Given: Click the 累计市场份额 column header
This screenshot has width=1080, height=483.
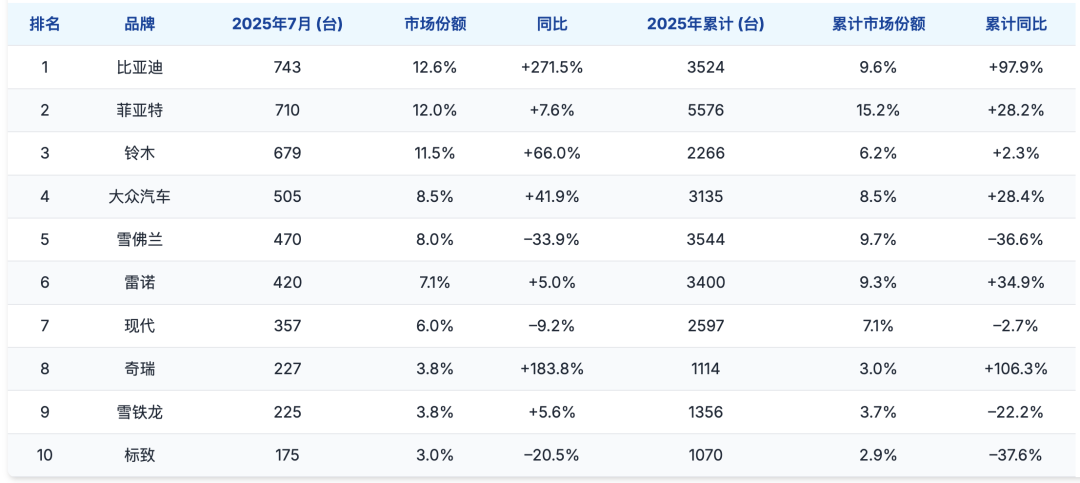Looking at the screenshot, I should coord(878,24).
